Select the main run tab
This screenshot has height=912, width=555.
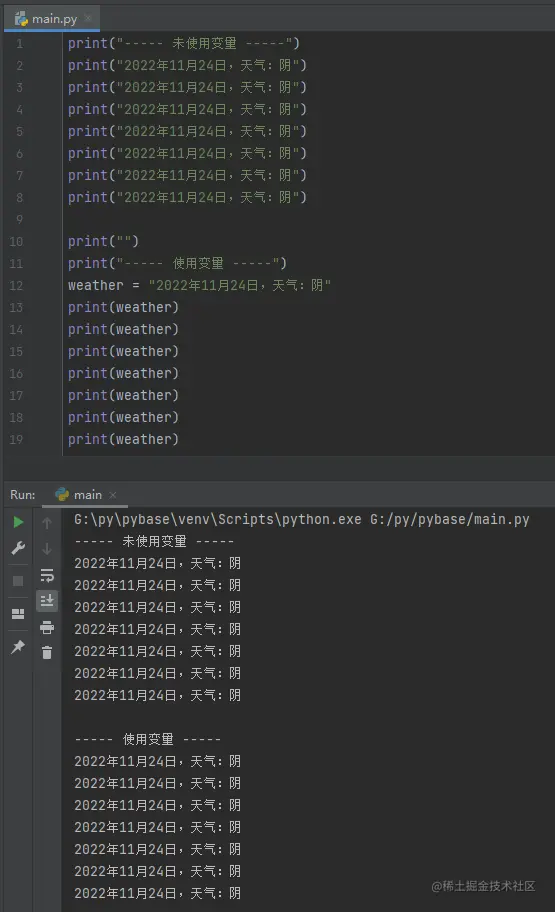tap(87, 495)
